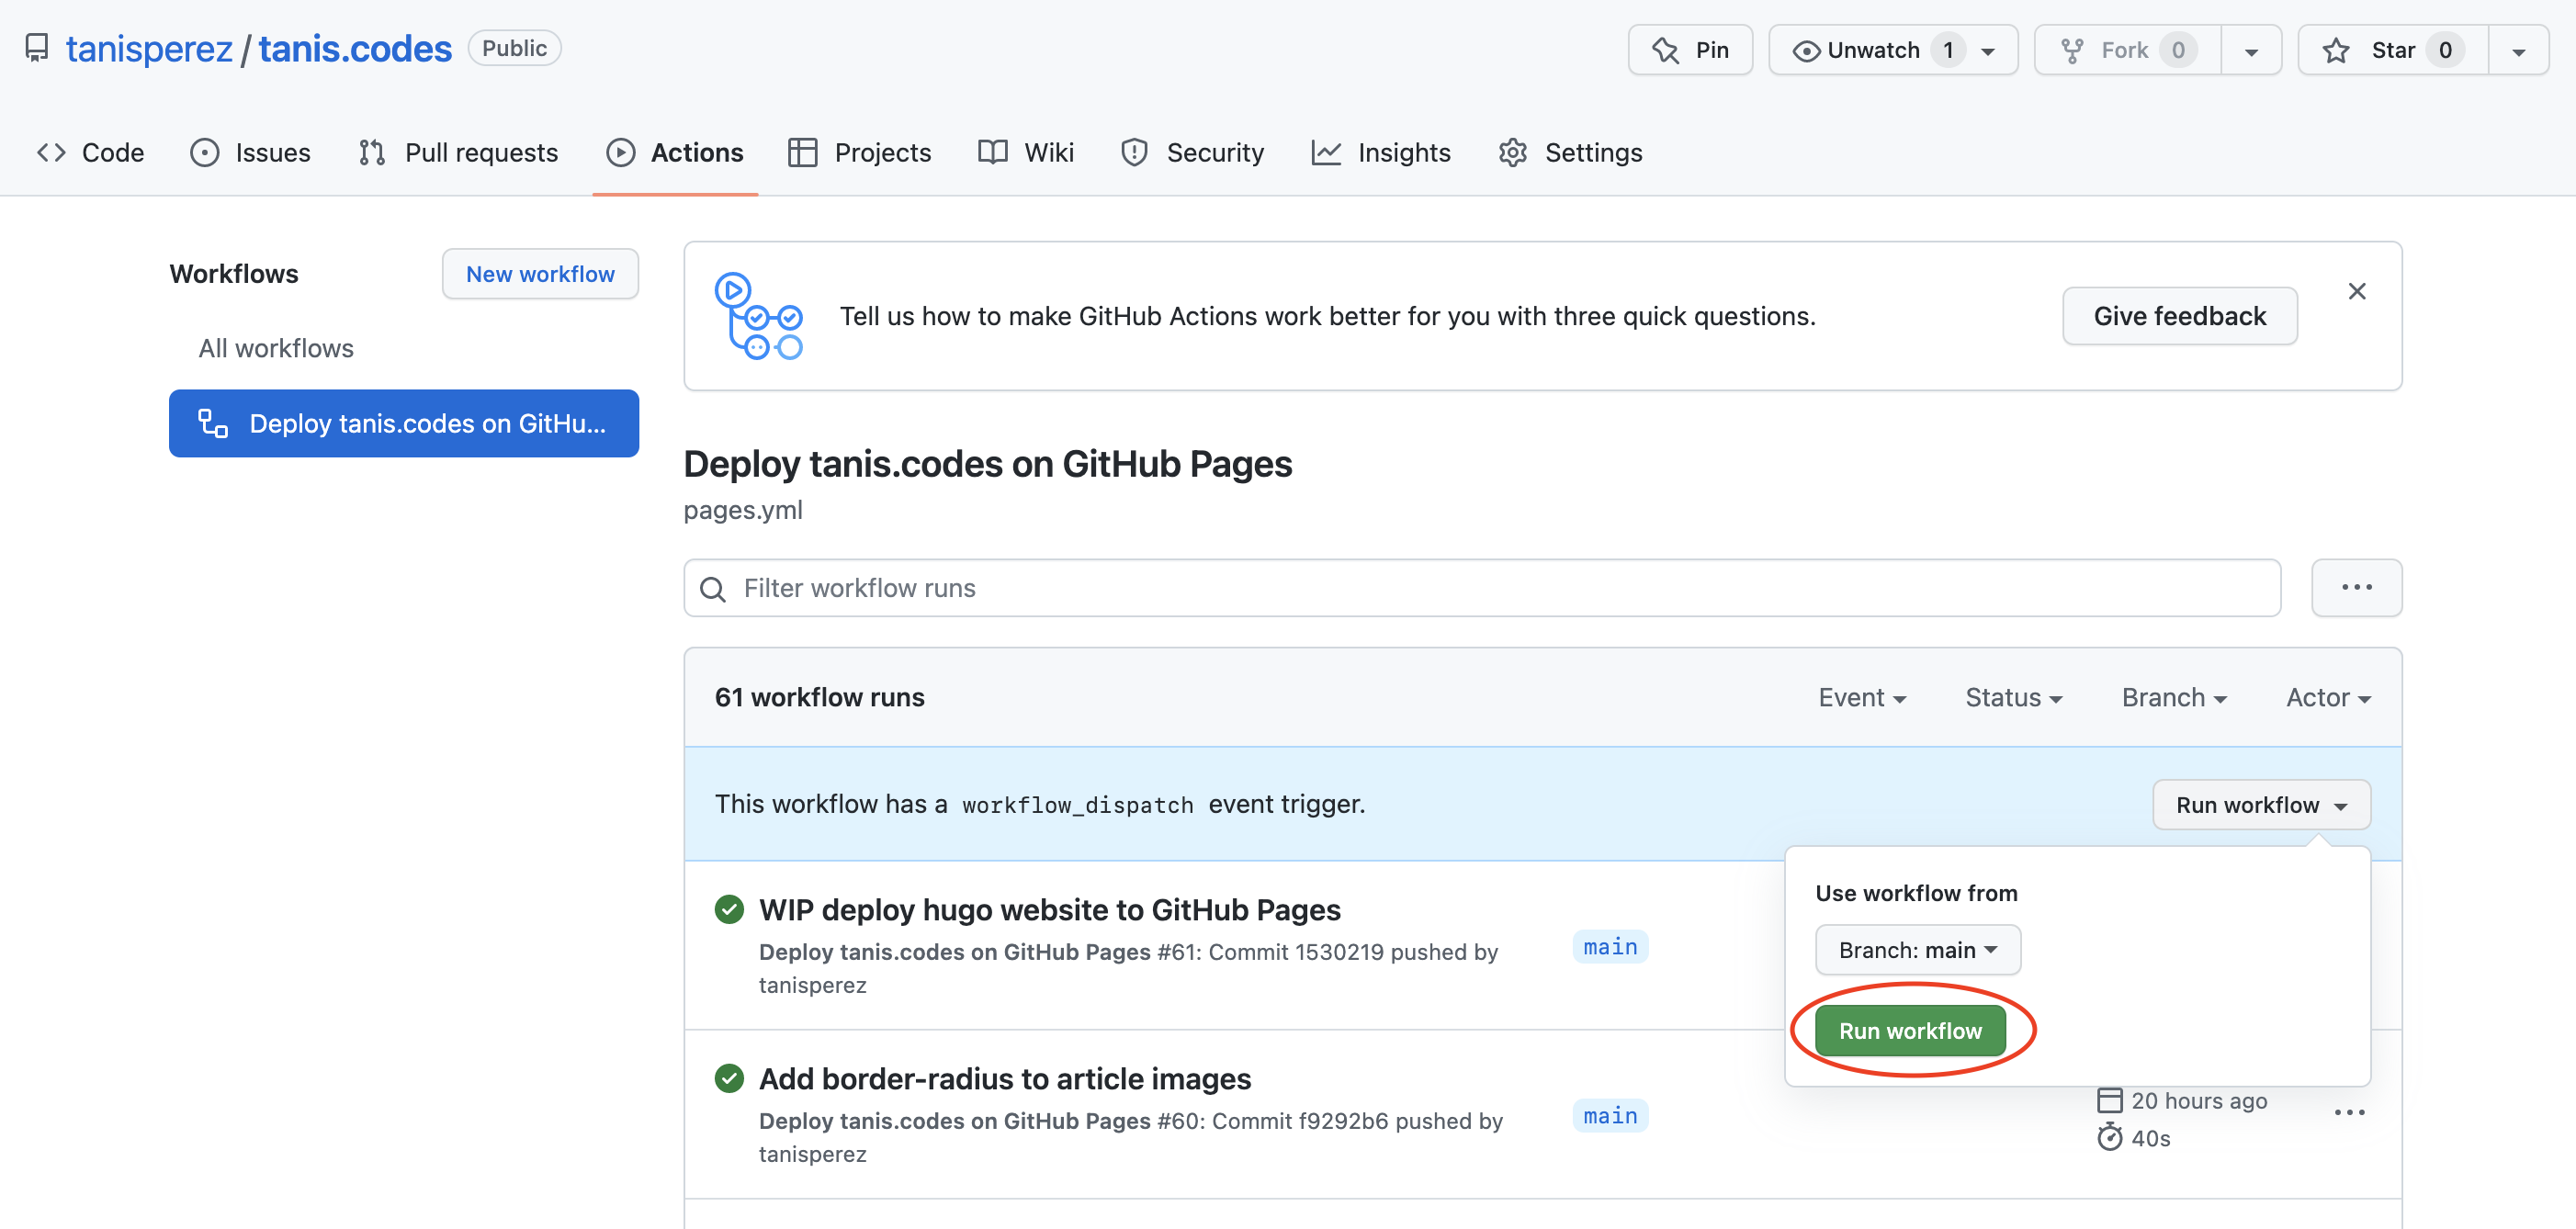Open the Branch: main dropdown

click(x=1916, y=950)
